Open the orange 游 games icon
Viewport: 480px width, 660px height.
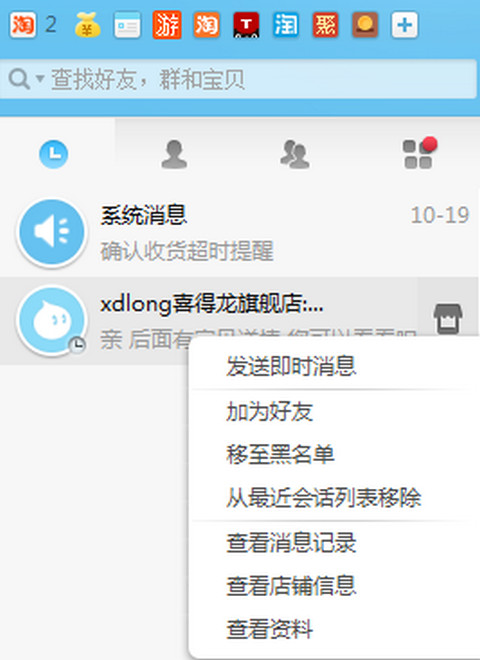(167, 25)
